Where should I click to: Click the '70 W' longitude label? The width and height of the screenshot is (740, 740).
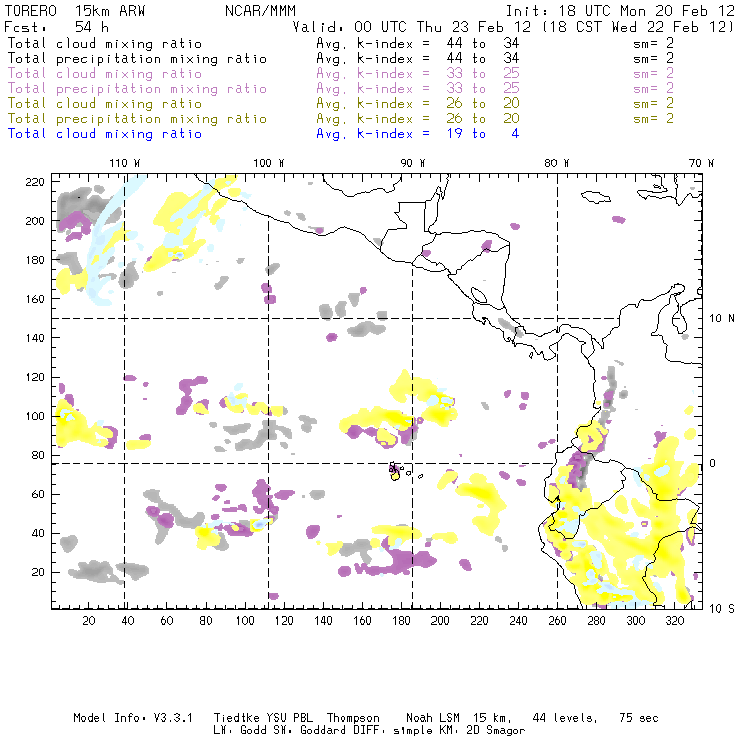click(701, 163)
